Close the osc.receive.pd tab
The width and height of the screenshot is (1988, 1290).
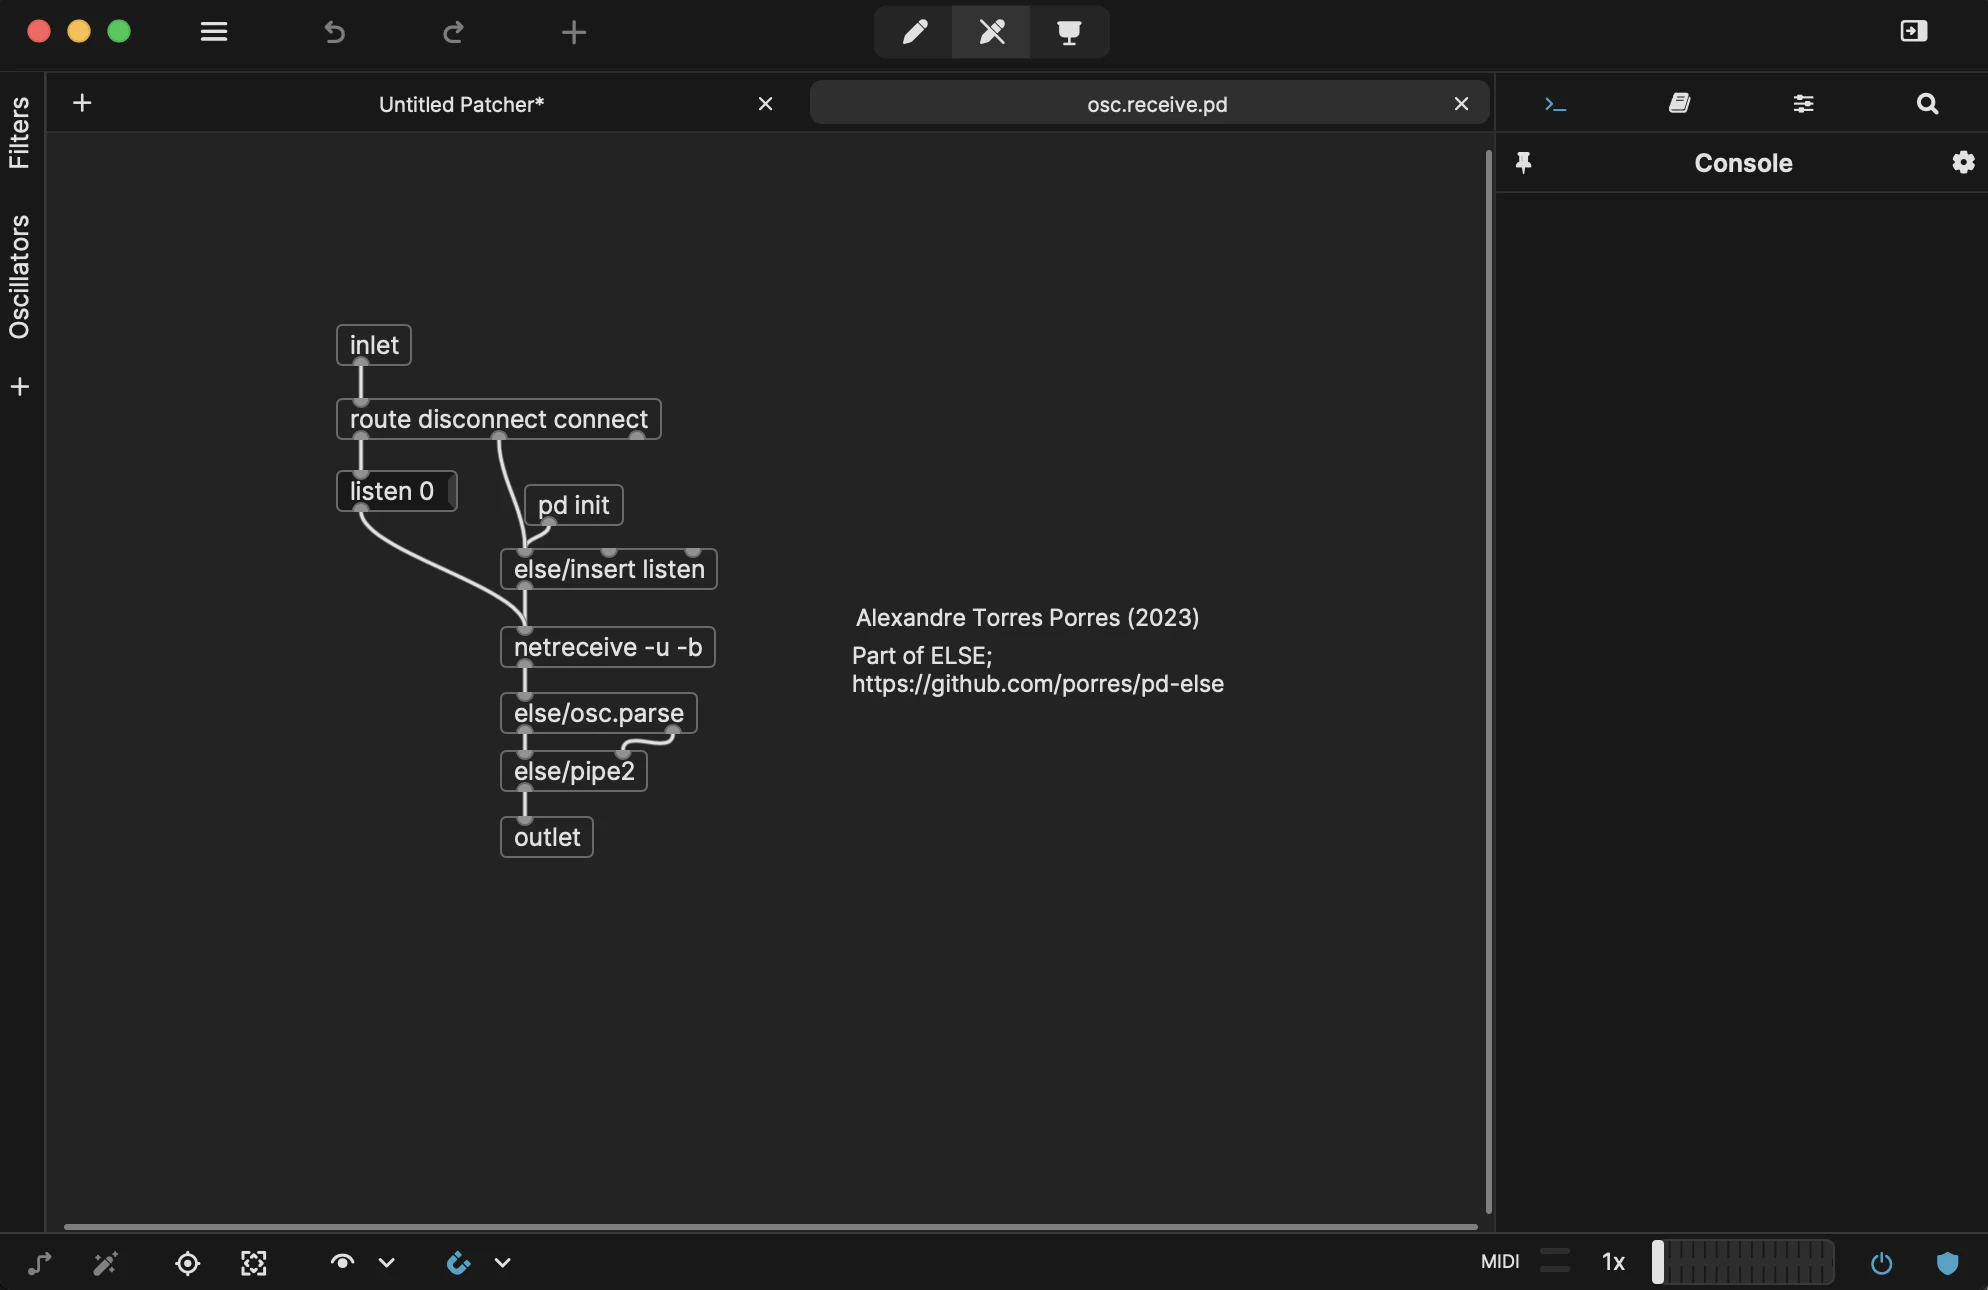(x=1462, y=104)
